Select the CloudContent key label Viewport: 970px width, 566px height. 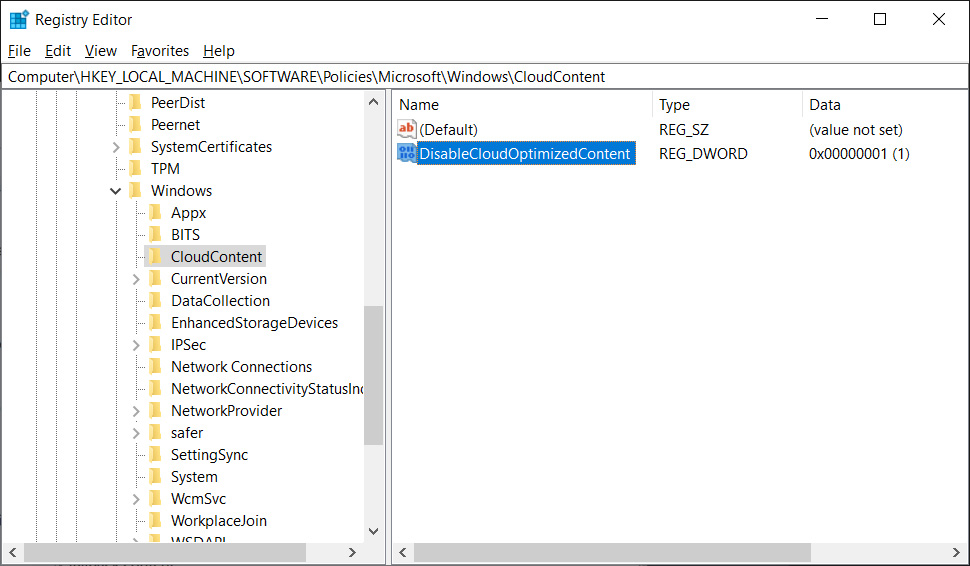point(217,257)
